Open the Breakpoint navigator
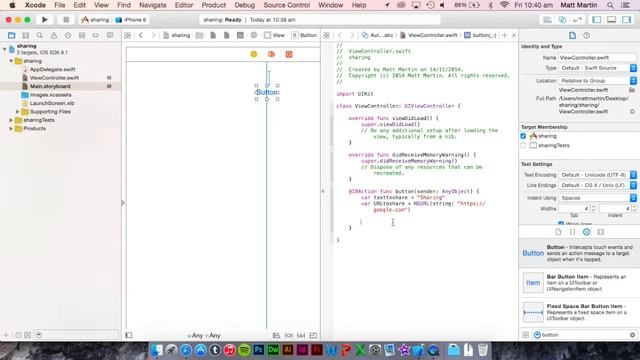The height and width of the screenshot is (360, 640). pyautogui.click(x=96, y=36)
